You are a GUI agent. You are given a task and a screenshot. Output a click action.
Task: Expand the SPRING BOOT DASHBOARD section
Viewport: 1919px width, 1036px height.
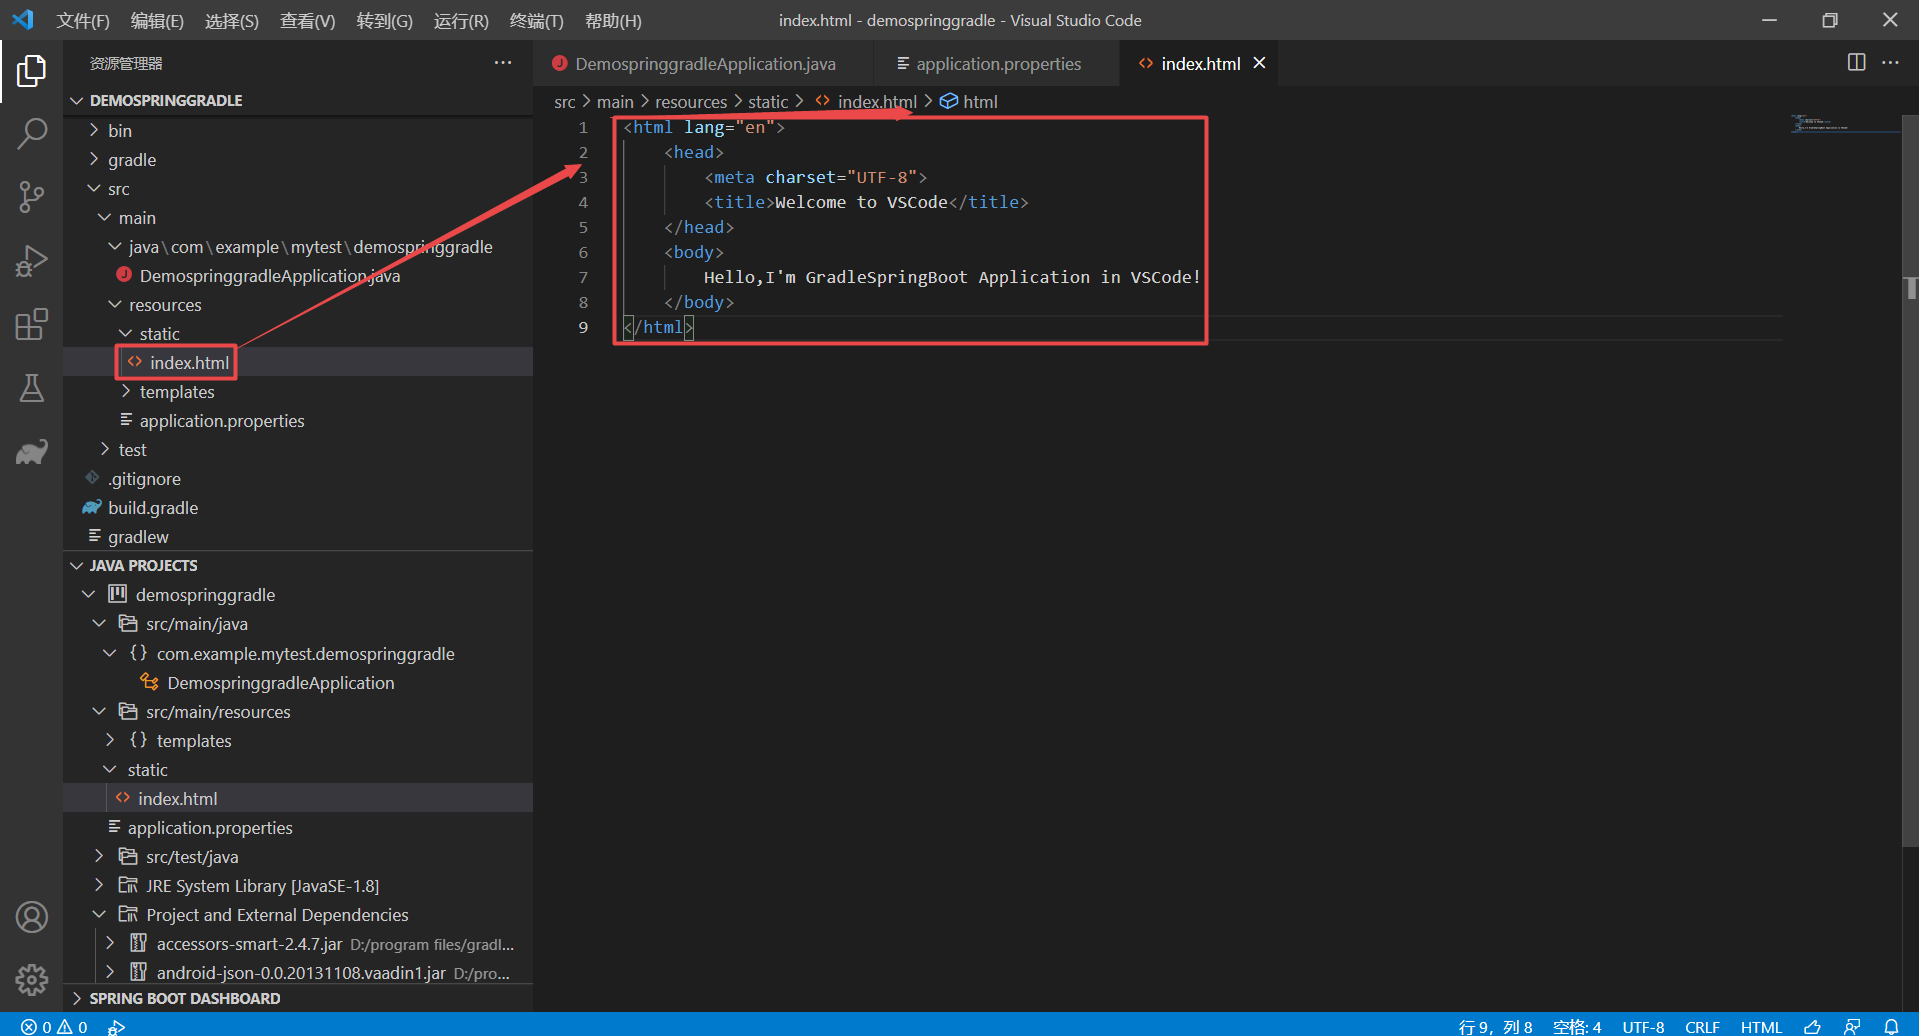(x=298, y=999)
